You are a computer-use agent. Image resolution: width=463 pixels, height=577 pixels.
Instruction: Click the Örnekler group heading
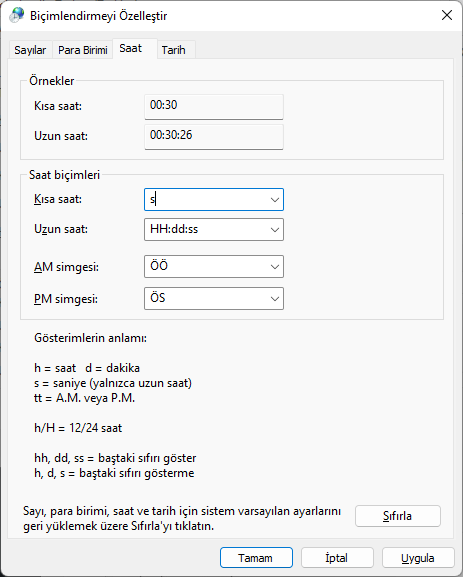pos(52,81)
